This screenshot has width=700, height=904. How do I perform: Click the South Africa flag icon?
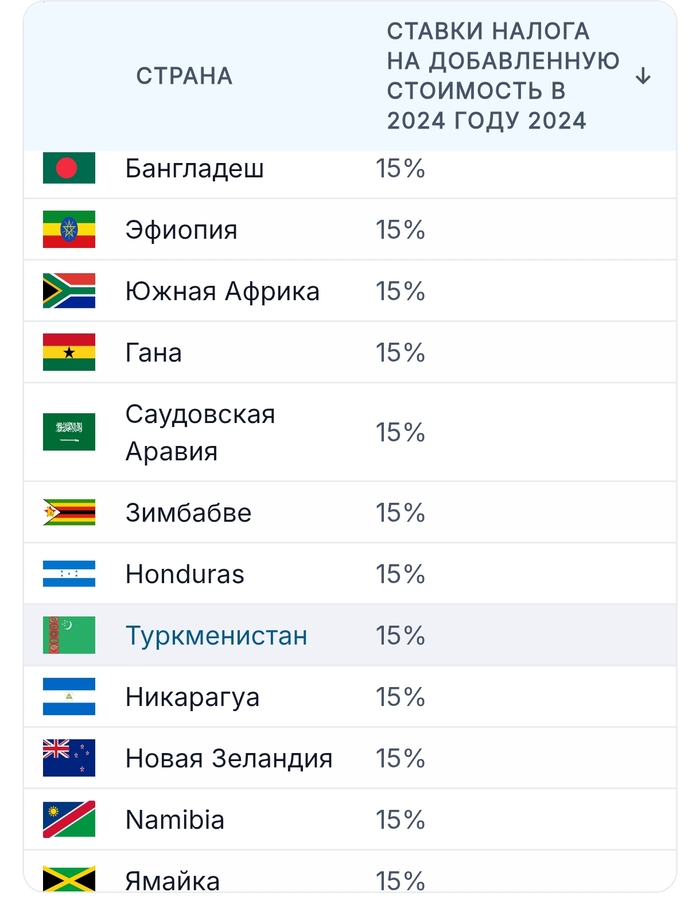69,291
